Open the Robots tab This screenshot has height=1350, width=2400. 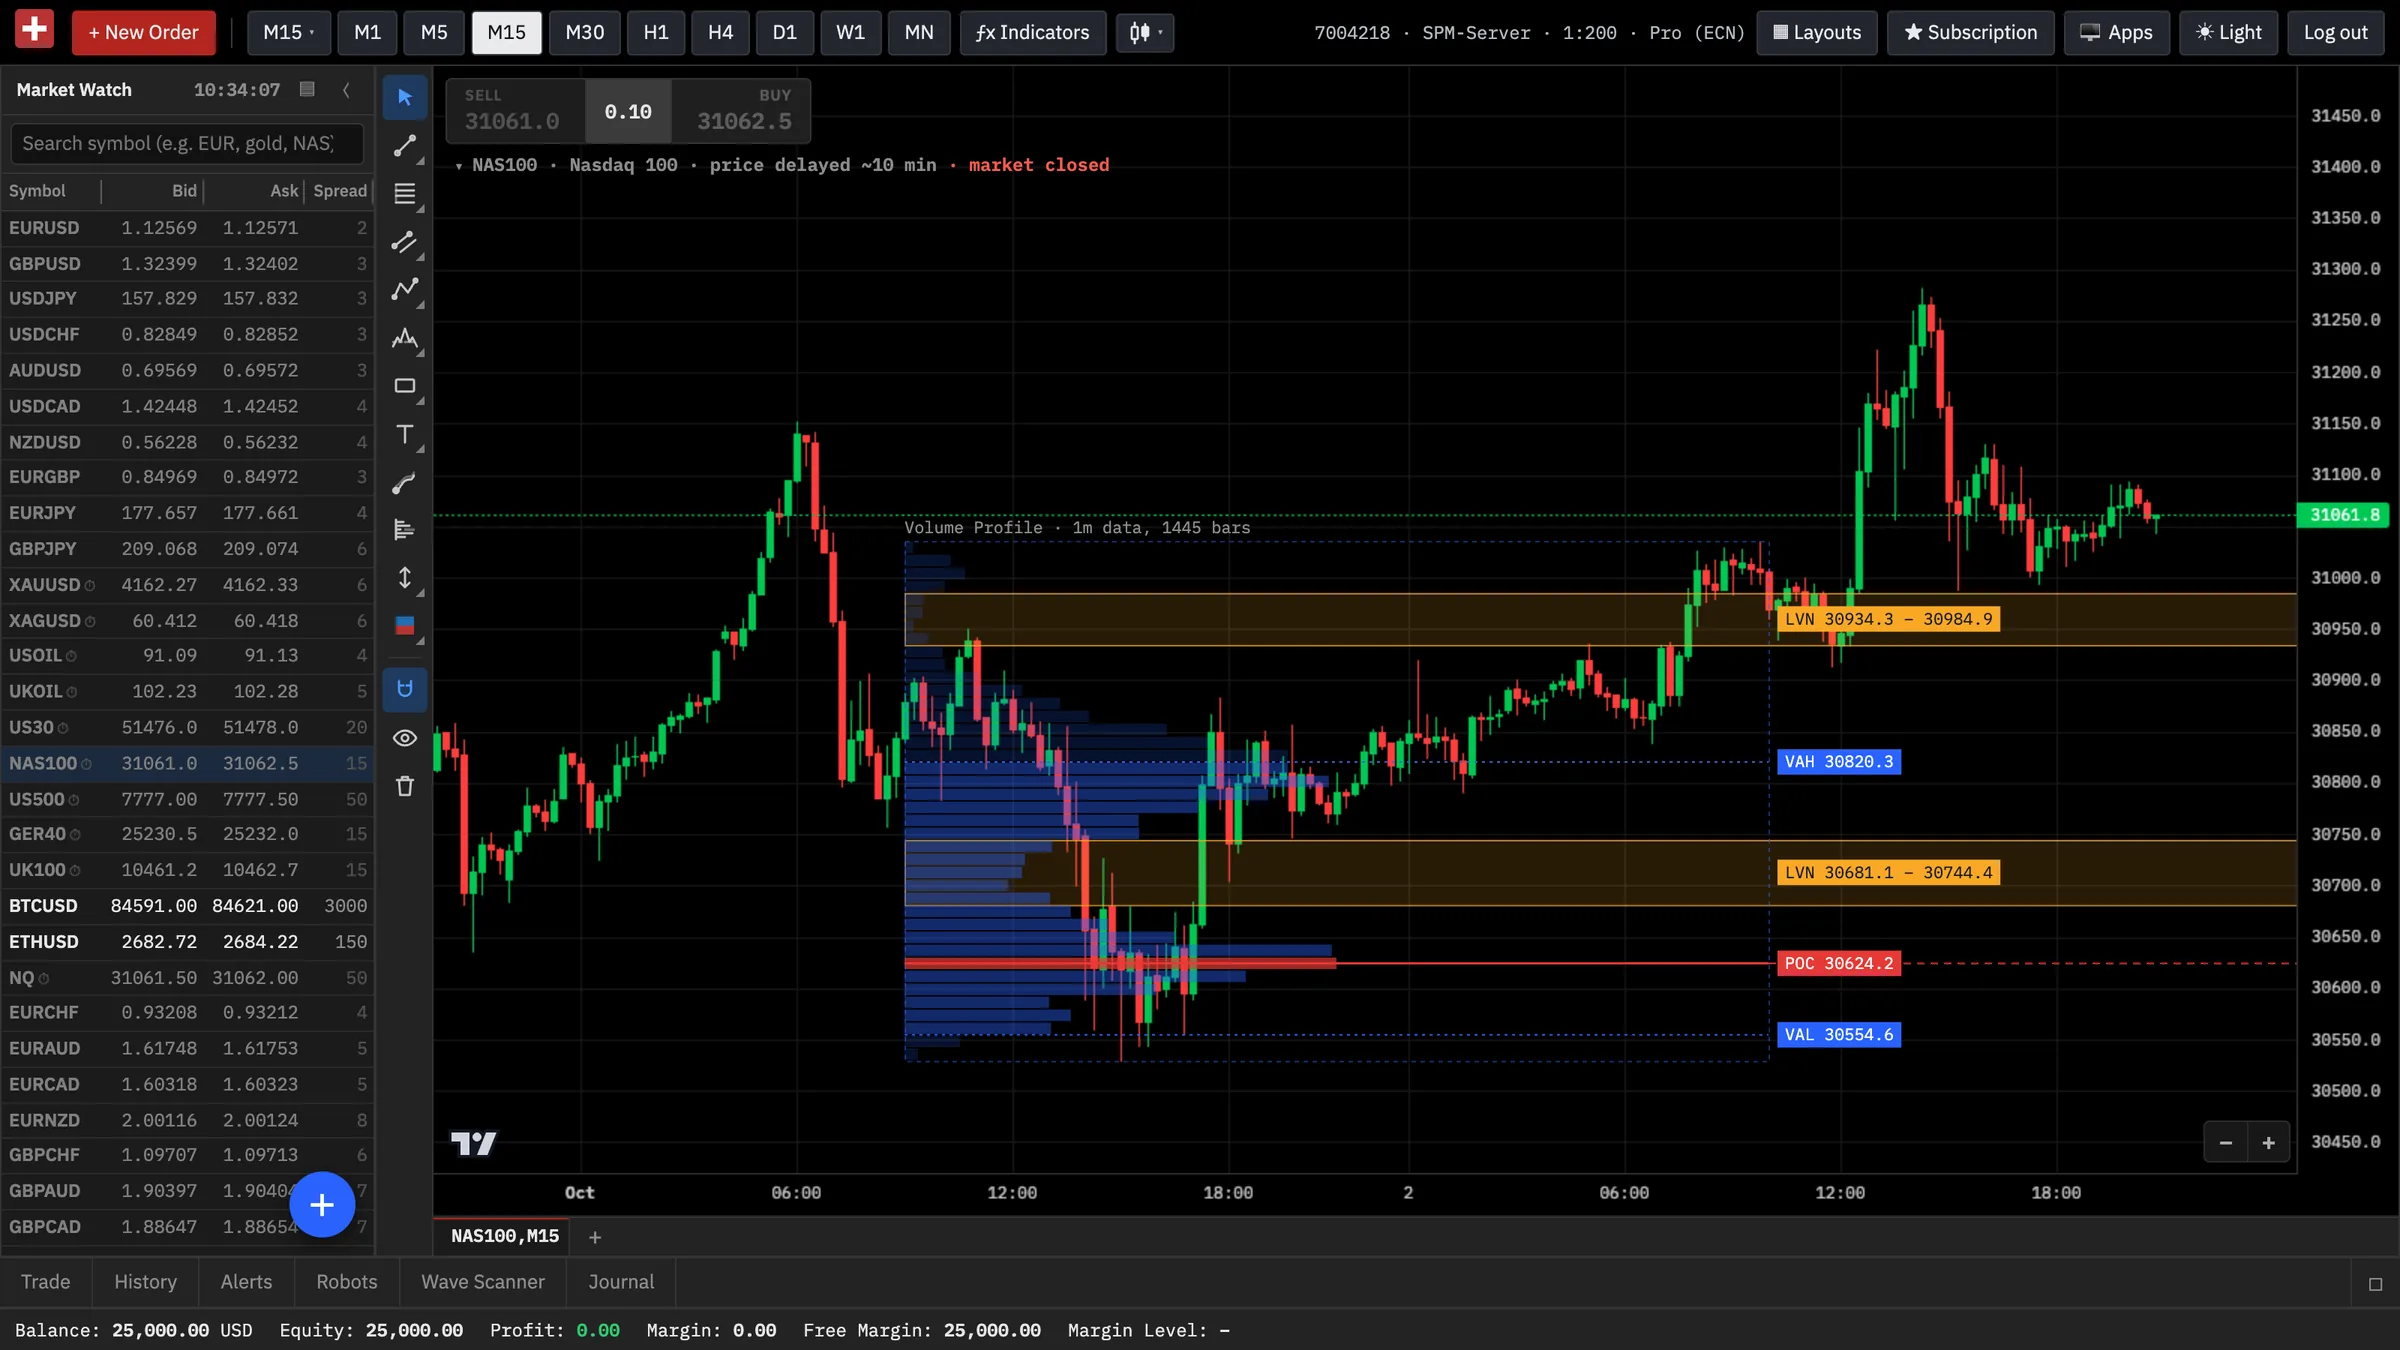coord(347,1282)
